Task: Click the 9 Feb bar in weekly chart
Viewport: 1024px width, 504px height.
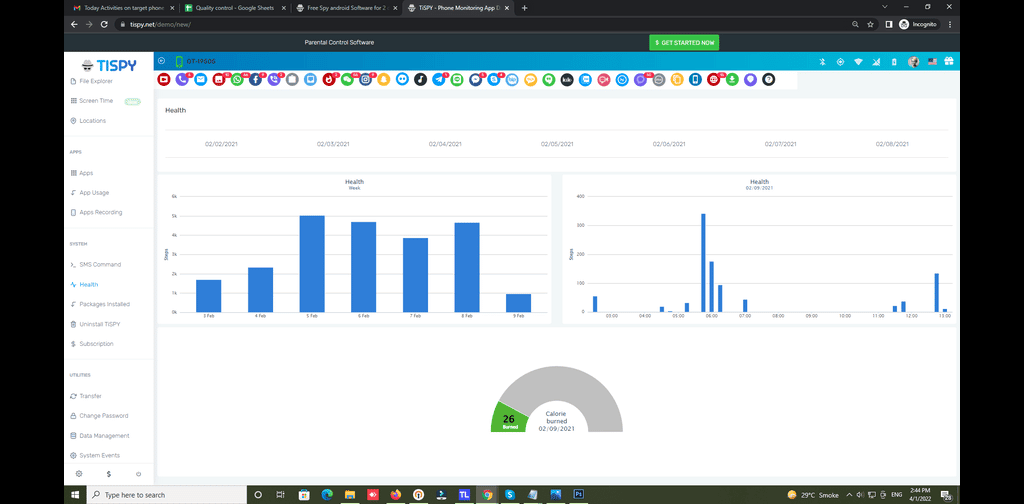Action: point(519,303)
